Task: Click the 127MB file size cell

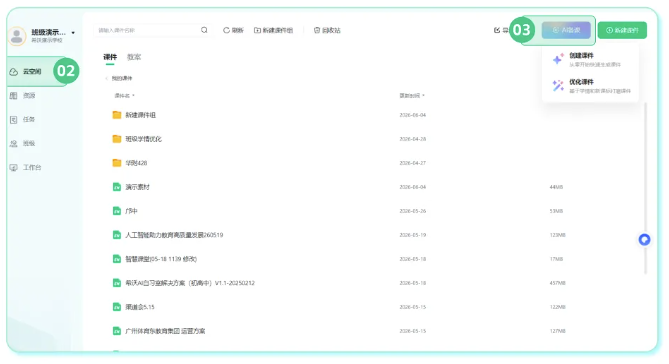Action: click(x=558, y=331)
